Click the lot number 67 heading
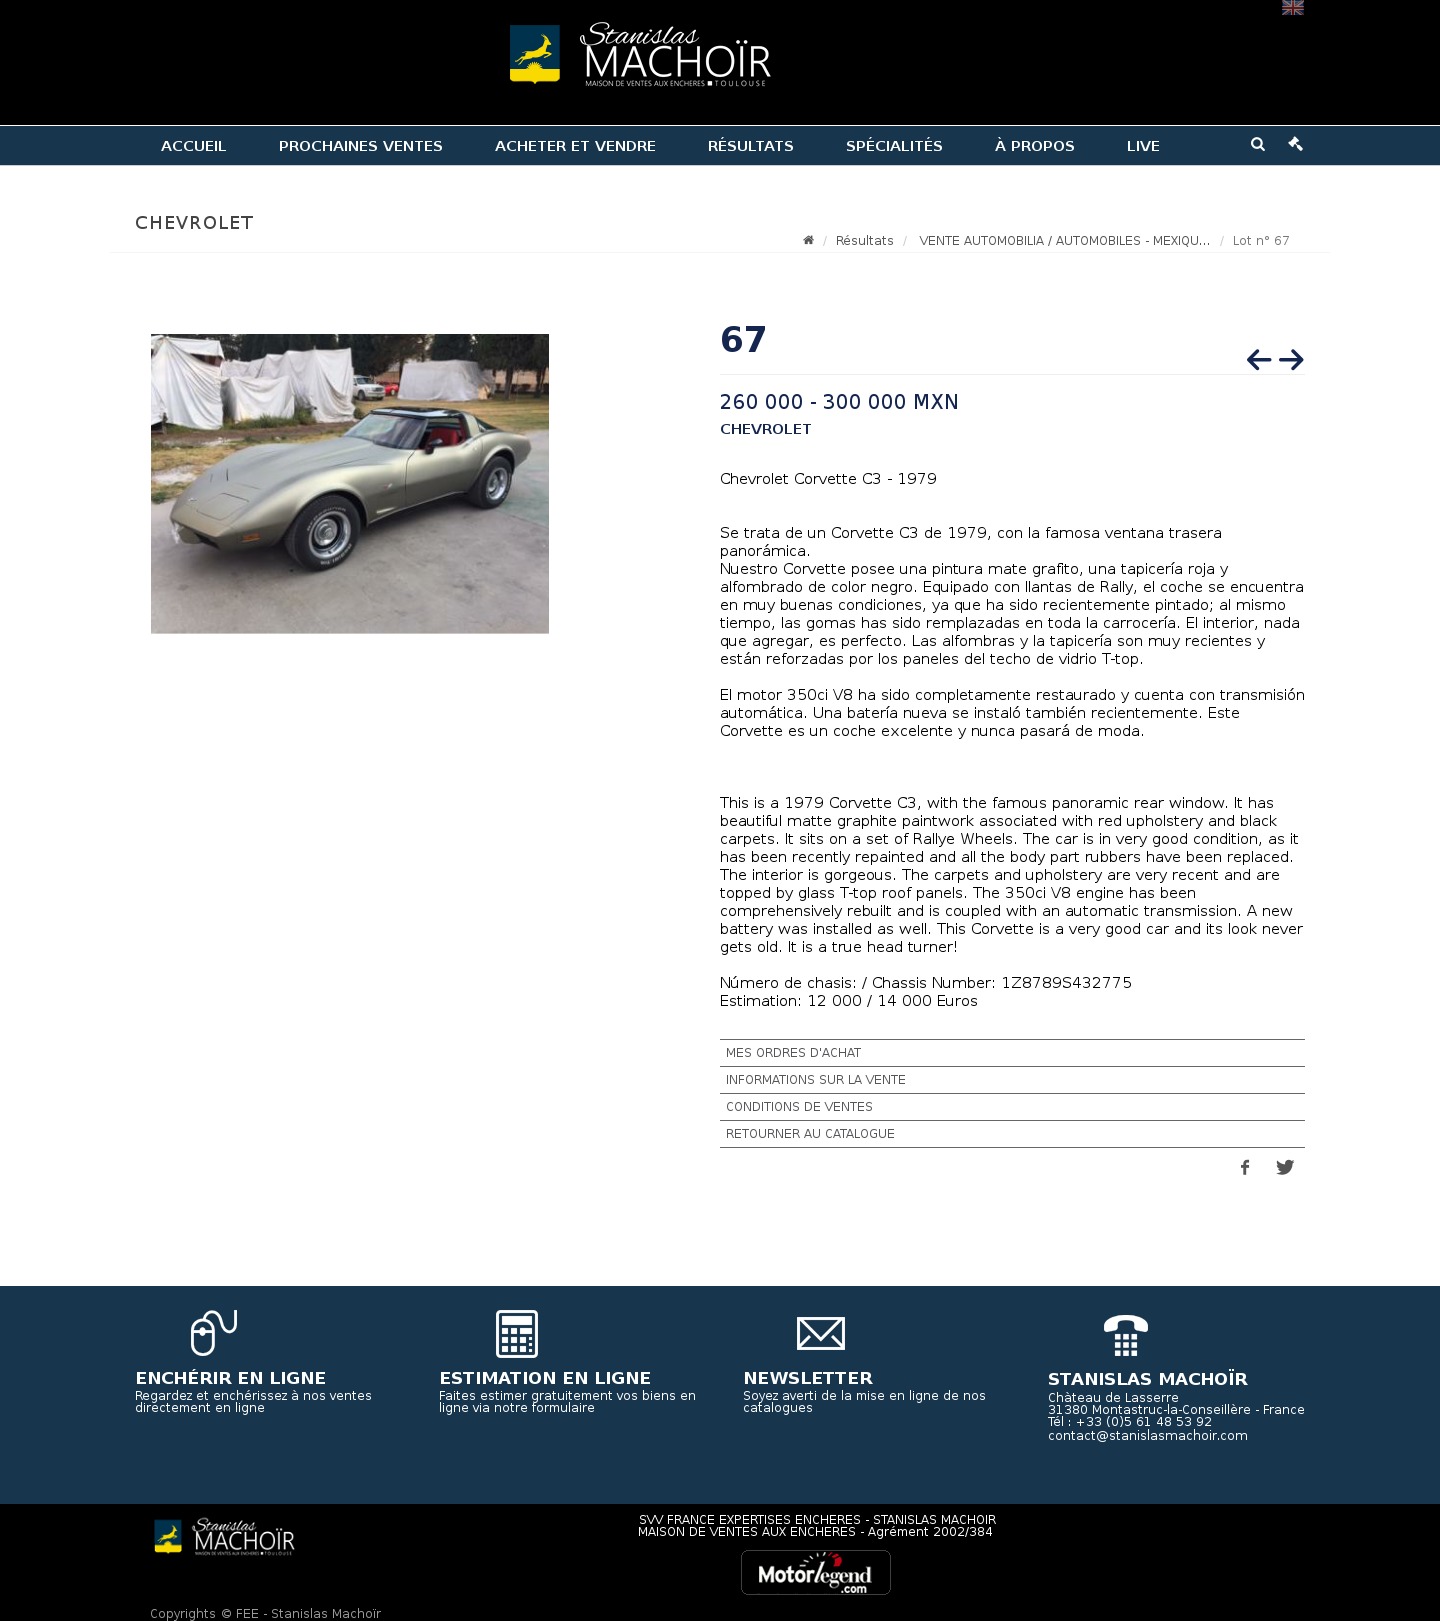 pos(743,340)
